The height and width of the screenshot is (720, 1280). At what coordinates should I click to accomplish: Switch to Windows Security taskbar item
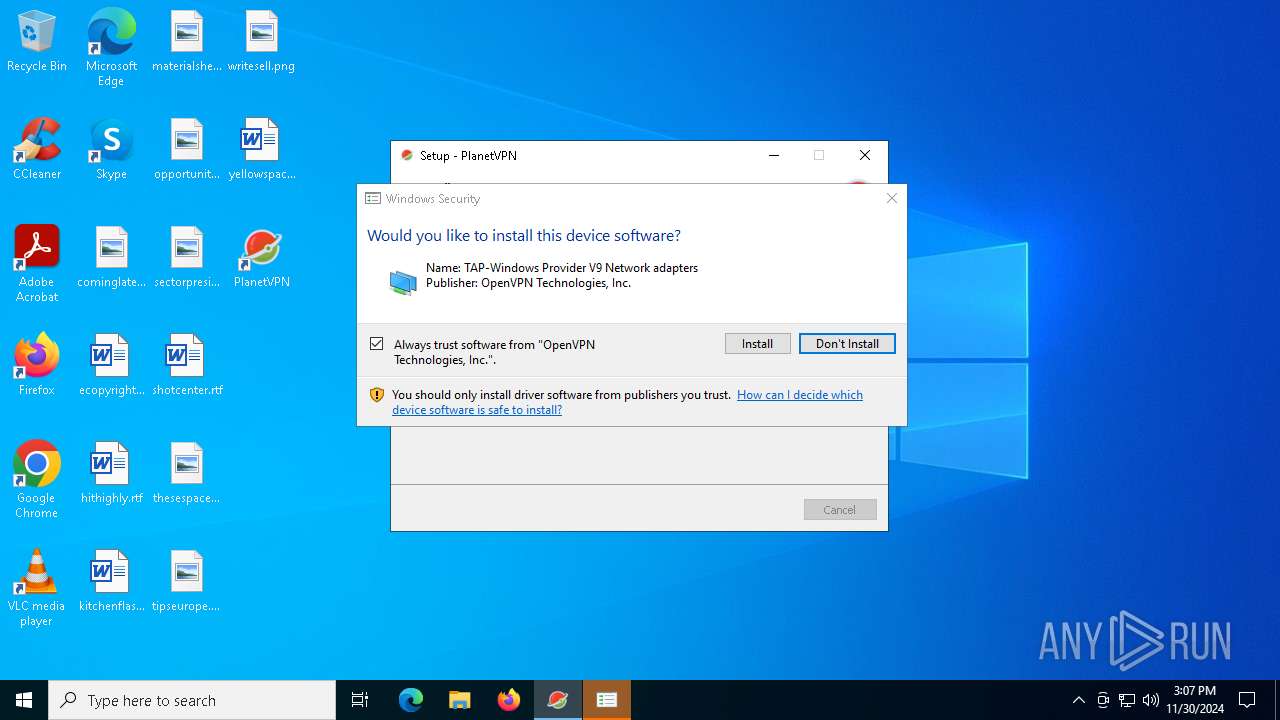click(607, 700)
